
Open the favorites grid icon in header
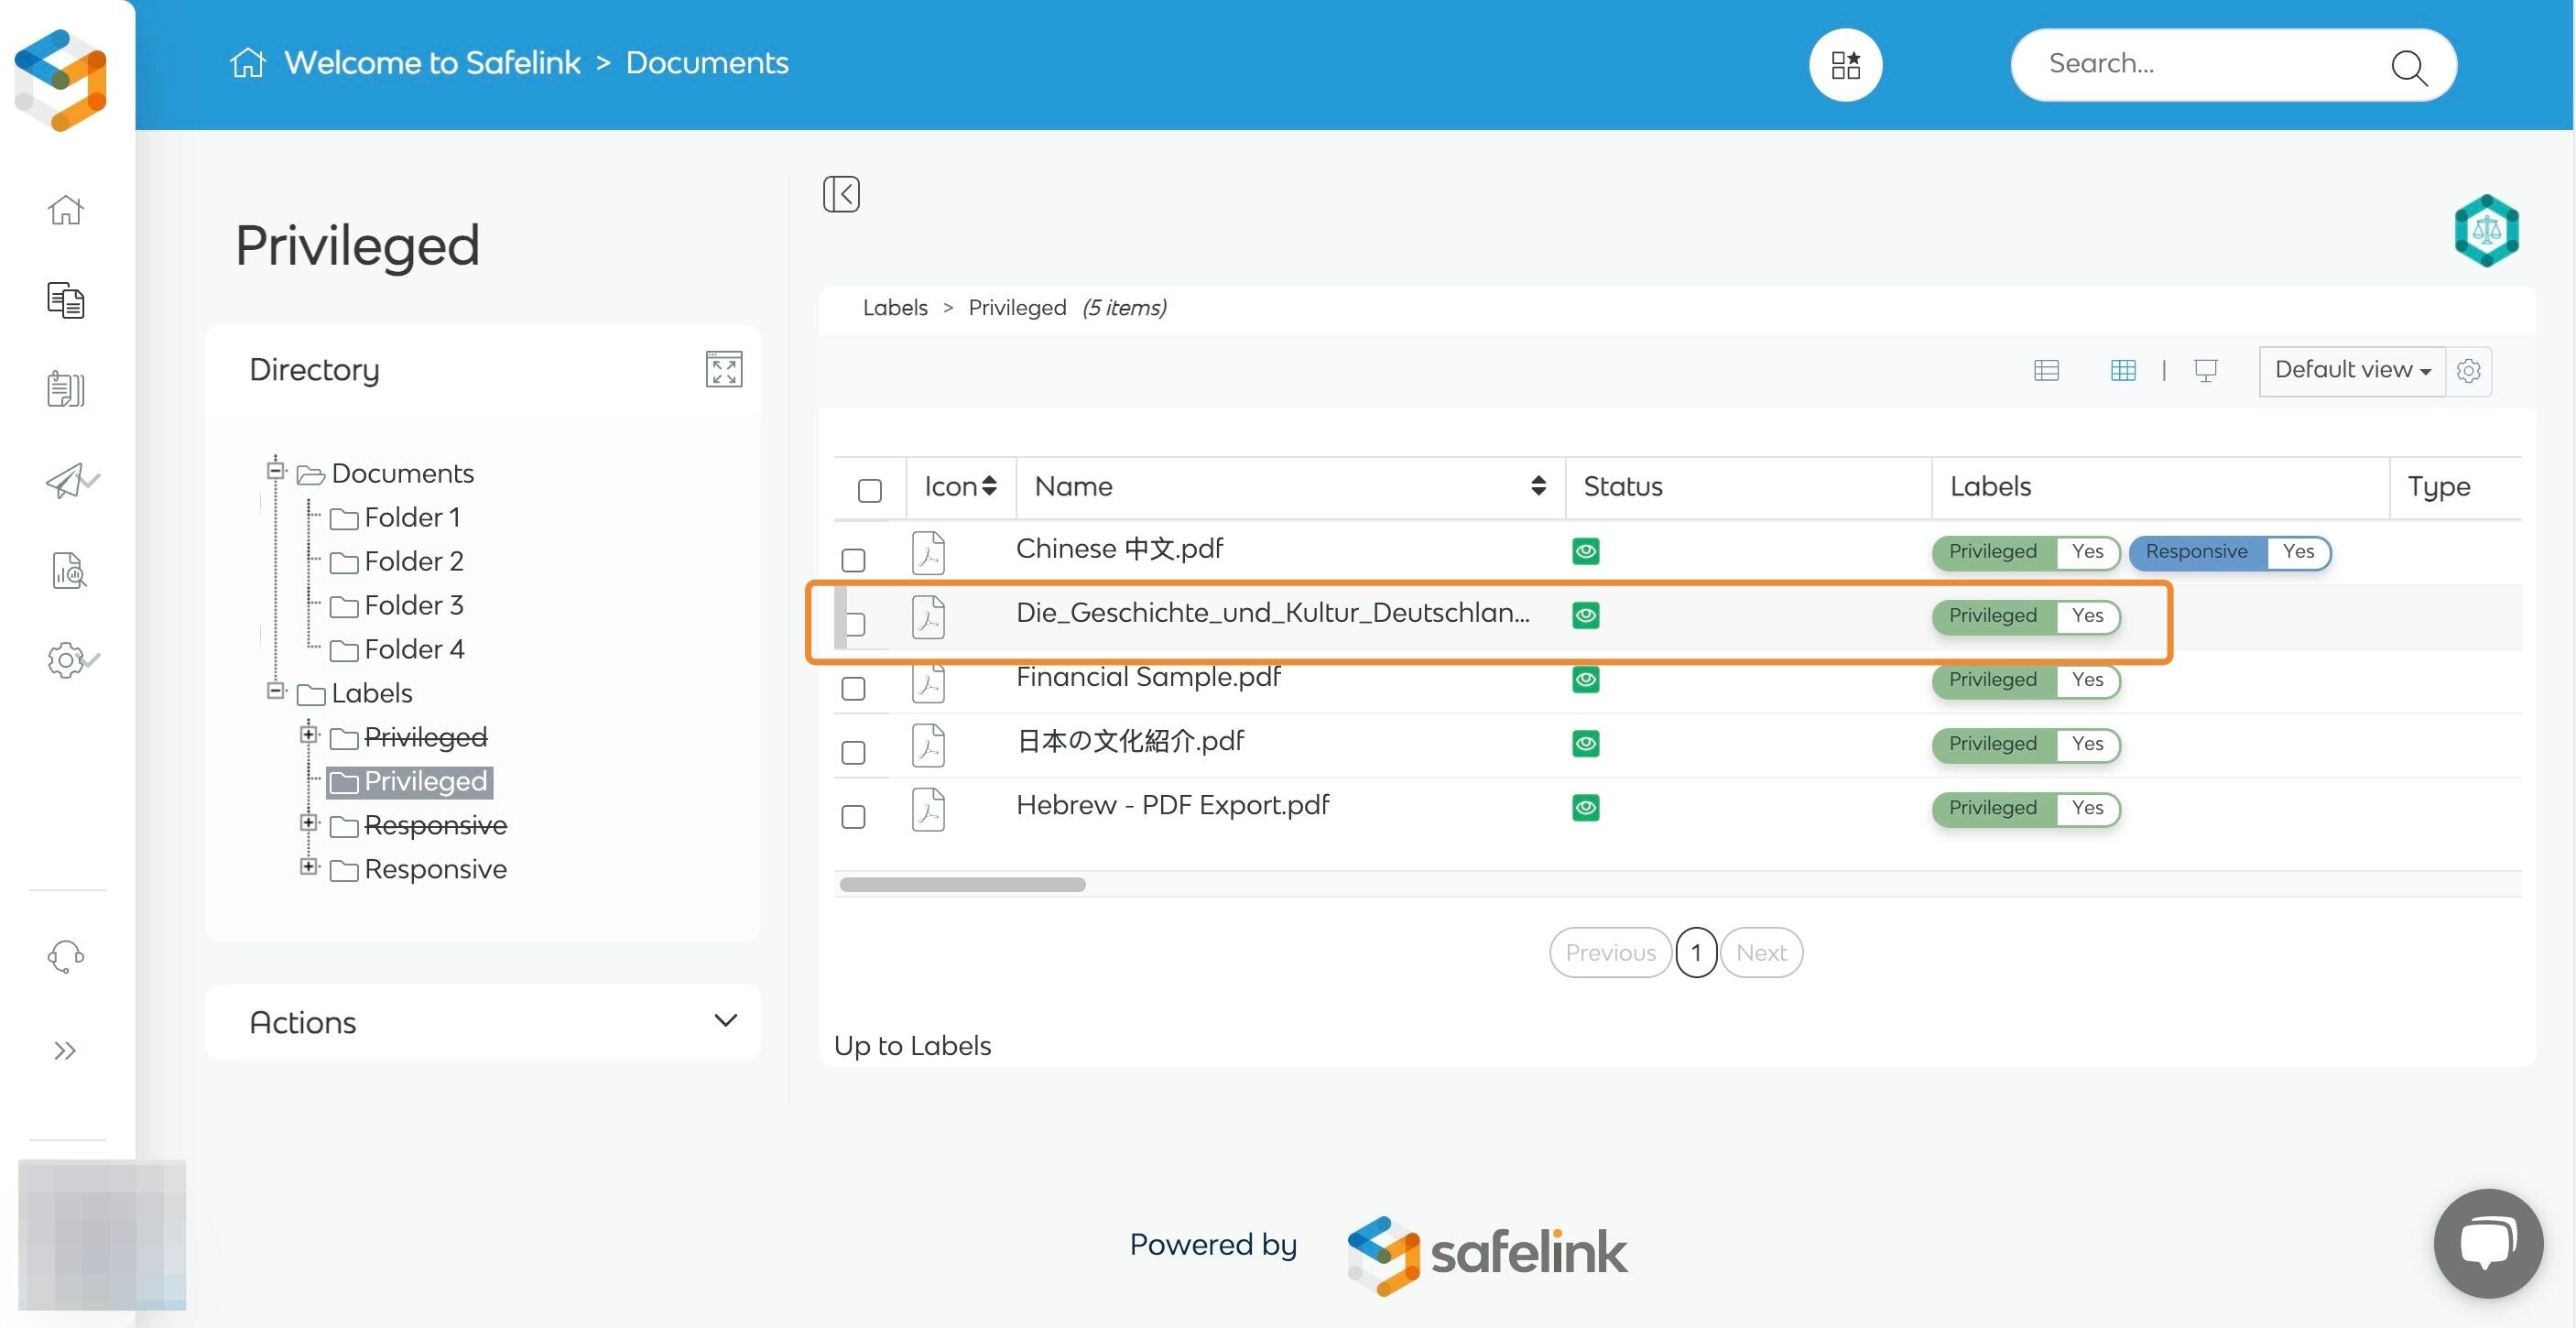[1845, 65]
